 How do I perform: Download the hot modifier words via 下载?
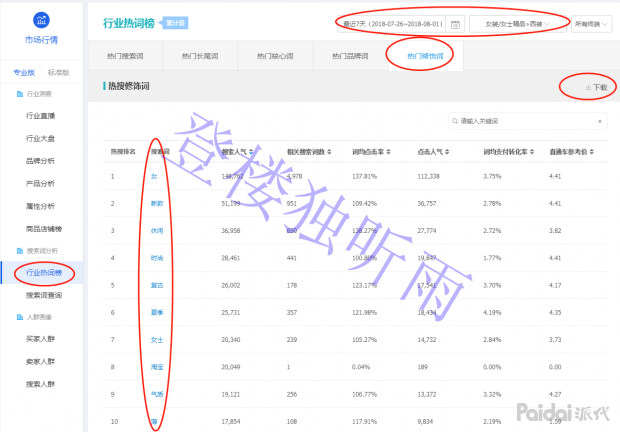(x=596, y=87)
